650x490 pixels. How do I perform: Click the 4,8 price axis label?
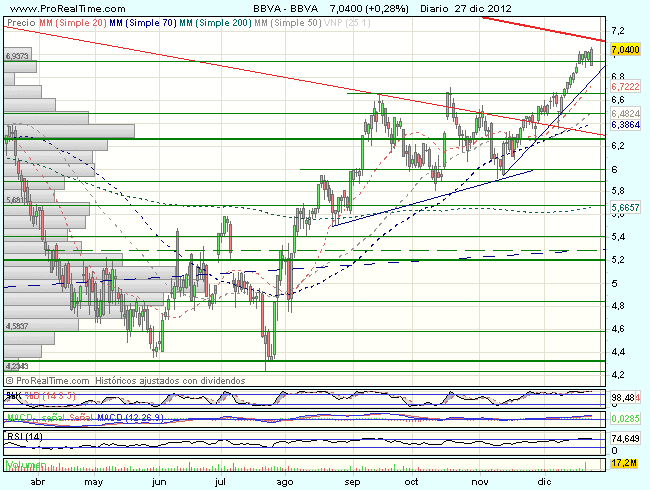[x=617, y=306]
